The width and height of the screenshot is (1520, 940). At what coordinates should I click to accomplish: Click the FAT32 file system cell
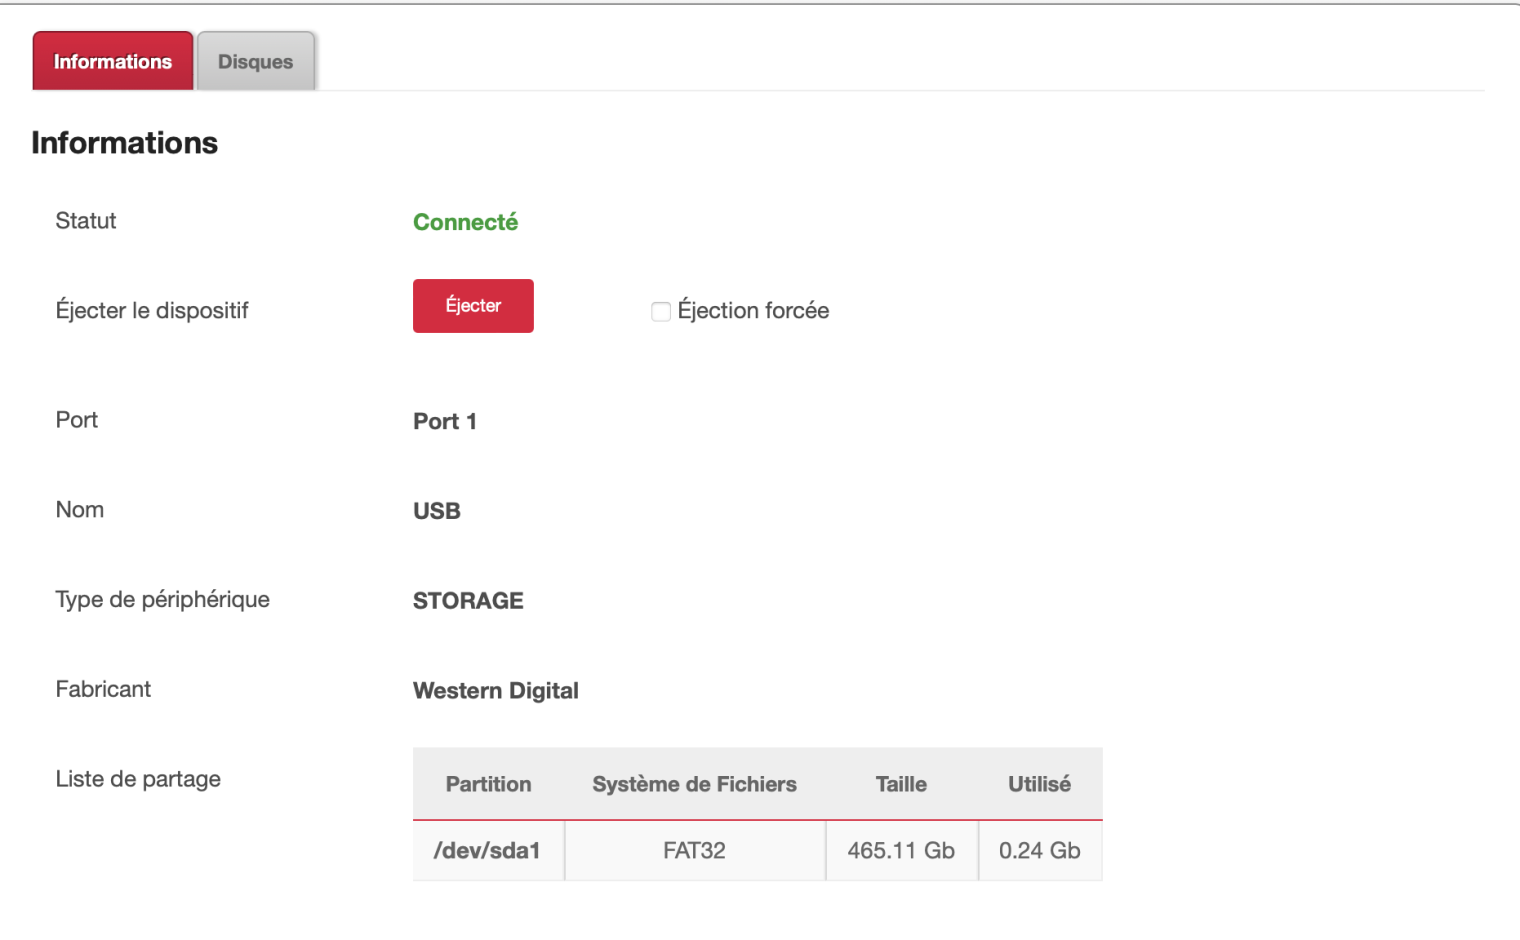(x=694, y=851)
